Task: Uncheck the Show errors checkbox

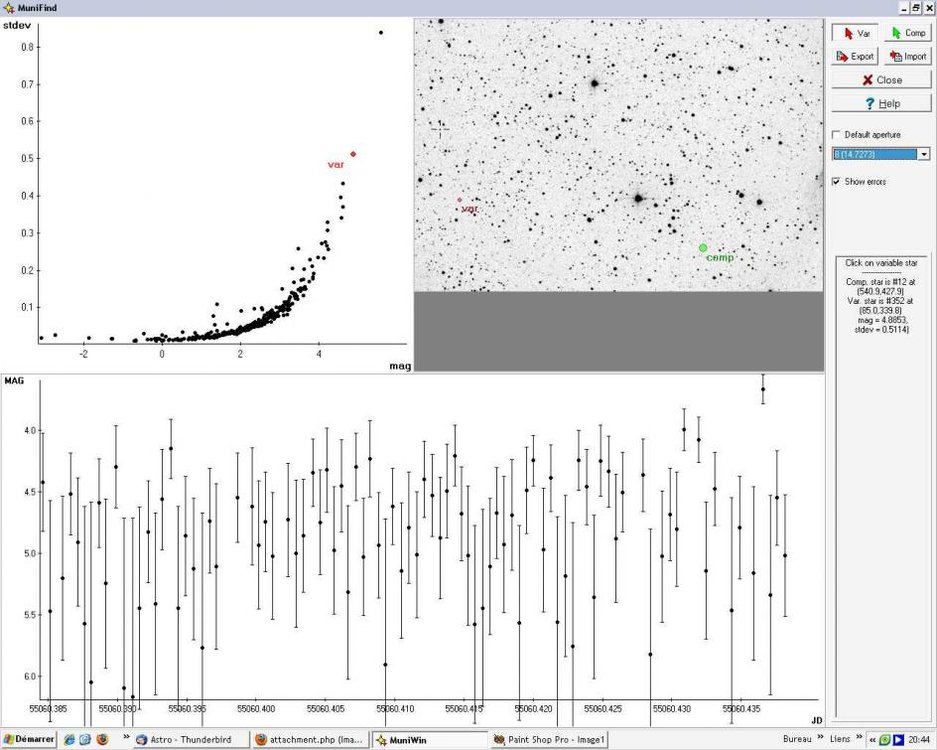Action: click(837, 181)
